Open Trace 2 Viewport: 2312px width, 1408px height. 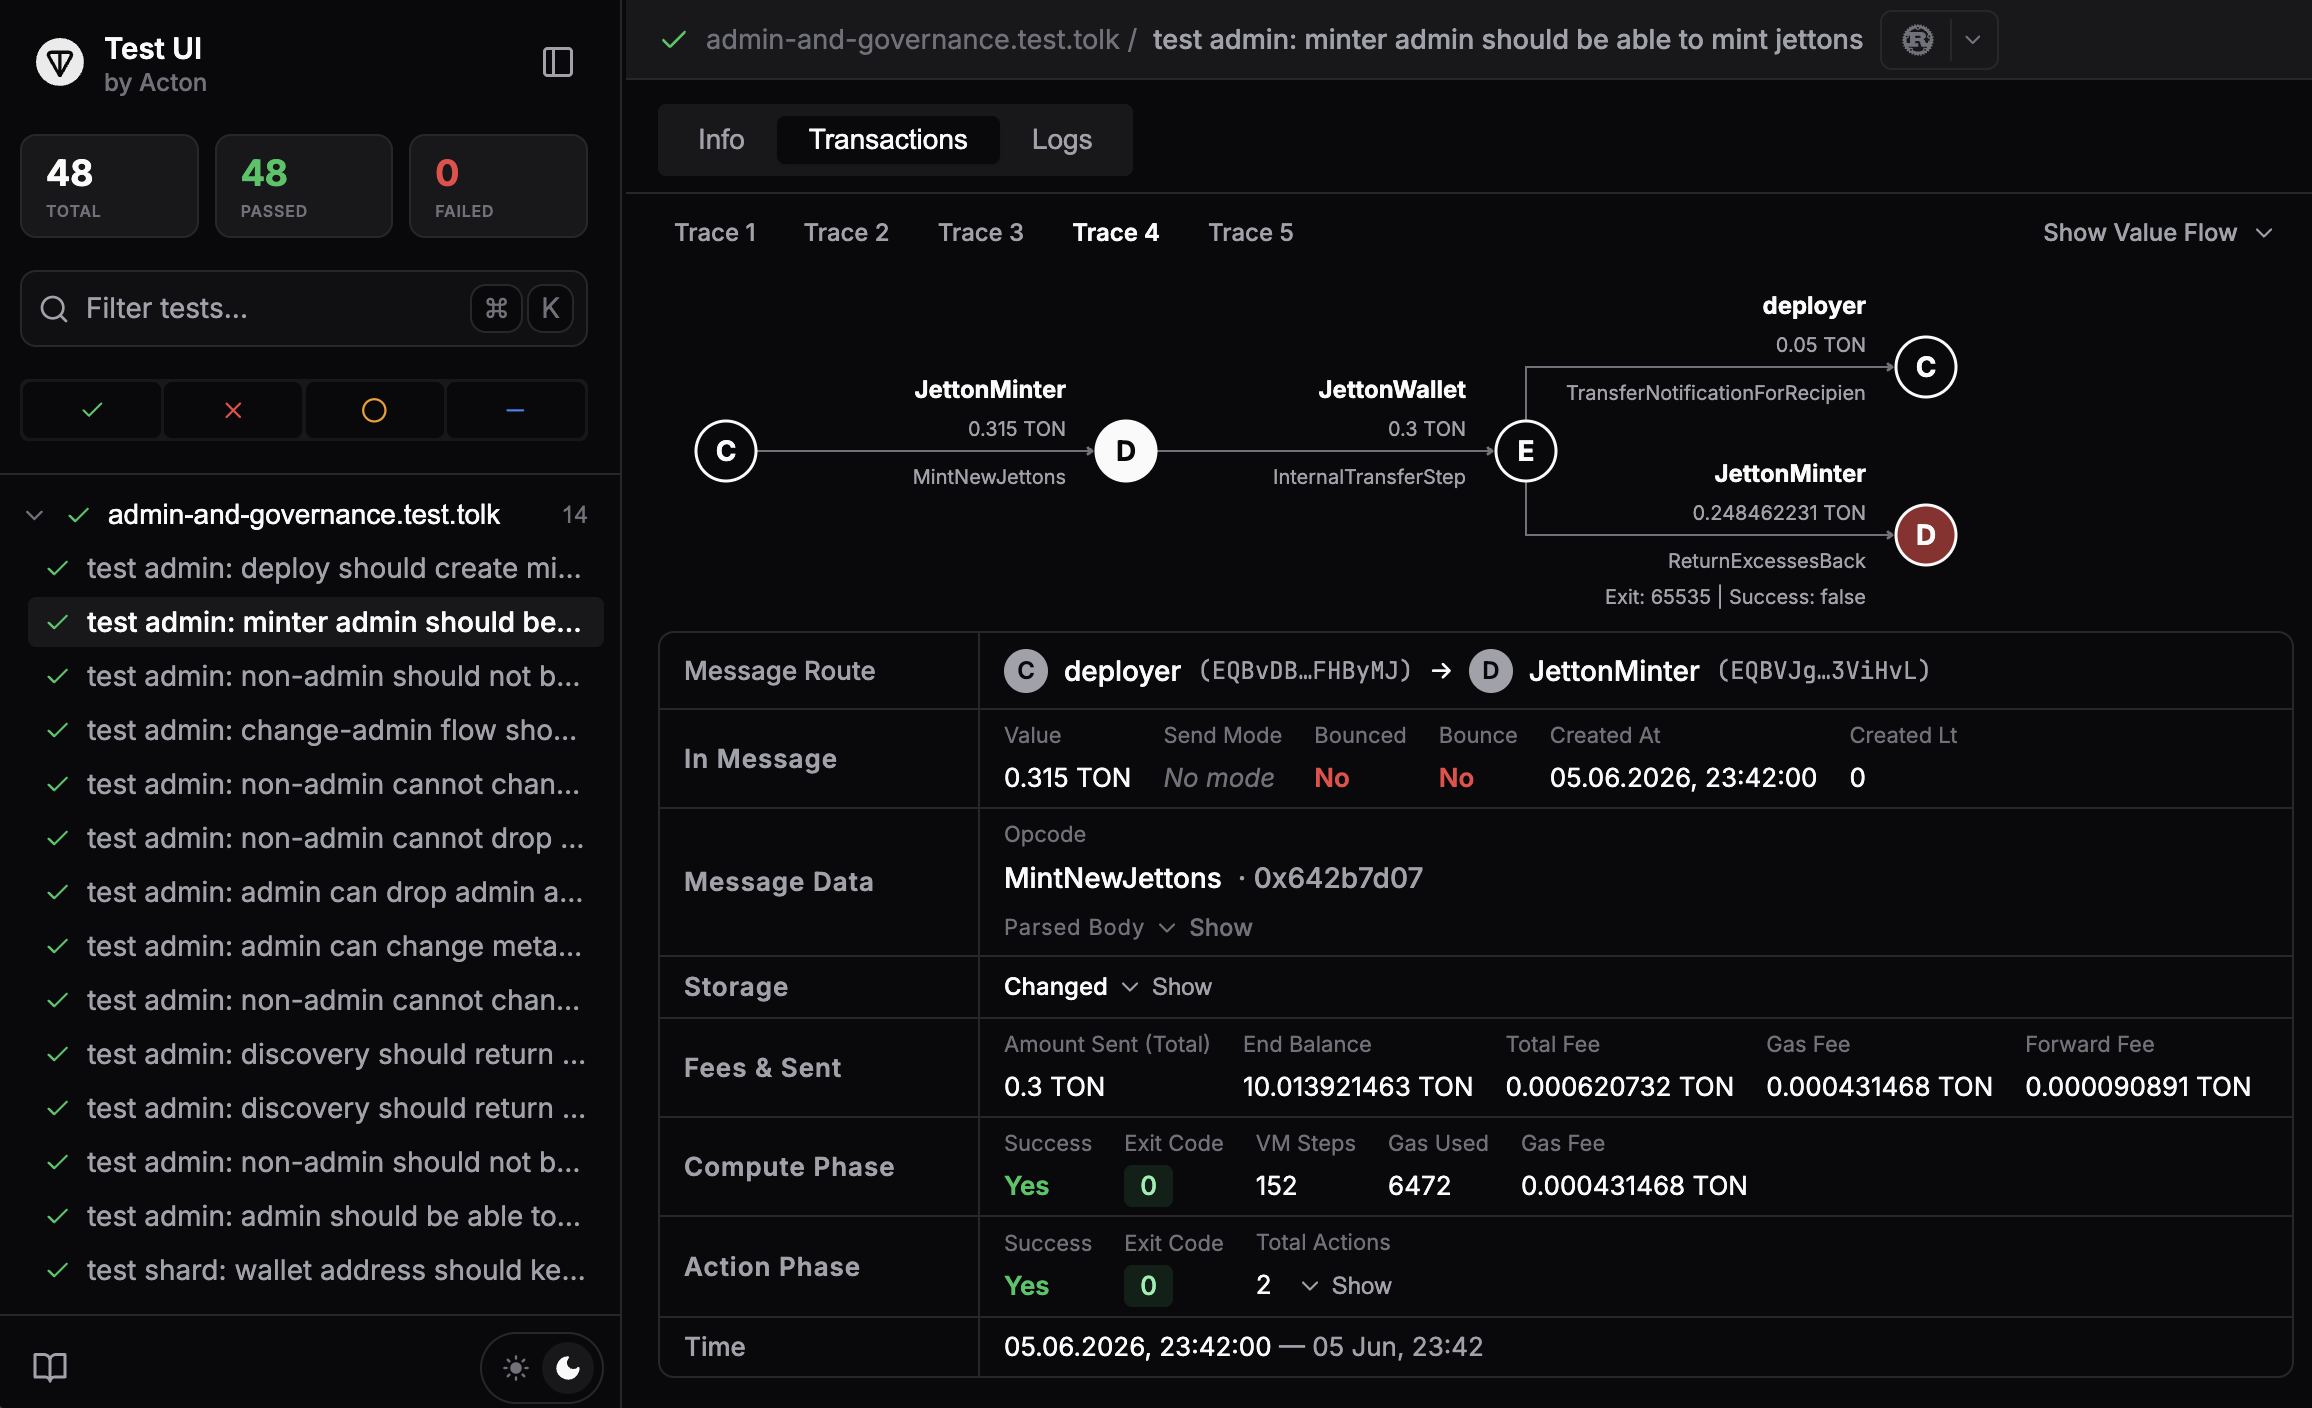[846, 233]
